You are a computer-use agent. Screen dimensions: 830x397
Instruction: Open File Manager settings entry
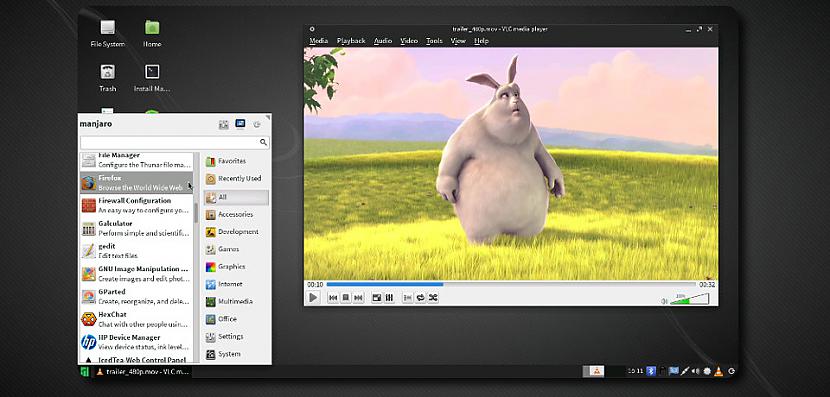[x=137, y=161]
